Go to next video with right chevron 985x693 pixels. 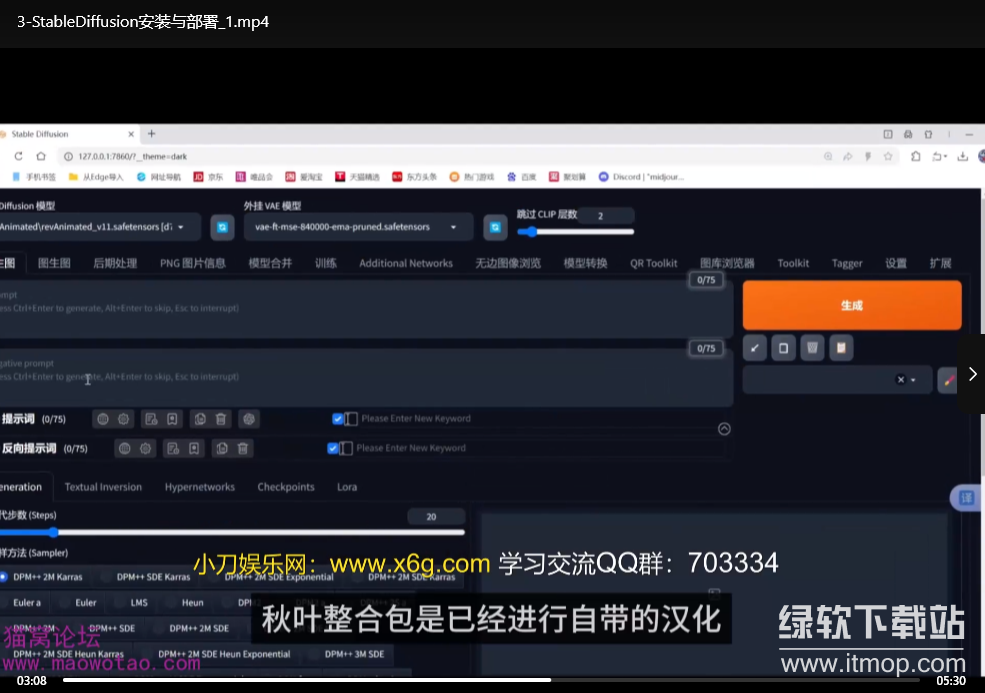(972, 374)
